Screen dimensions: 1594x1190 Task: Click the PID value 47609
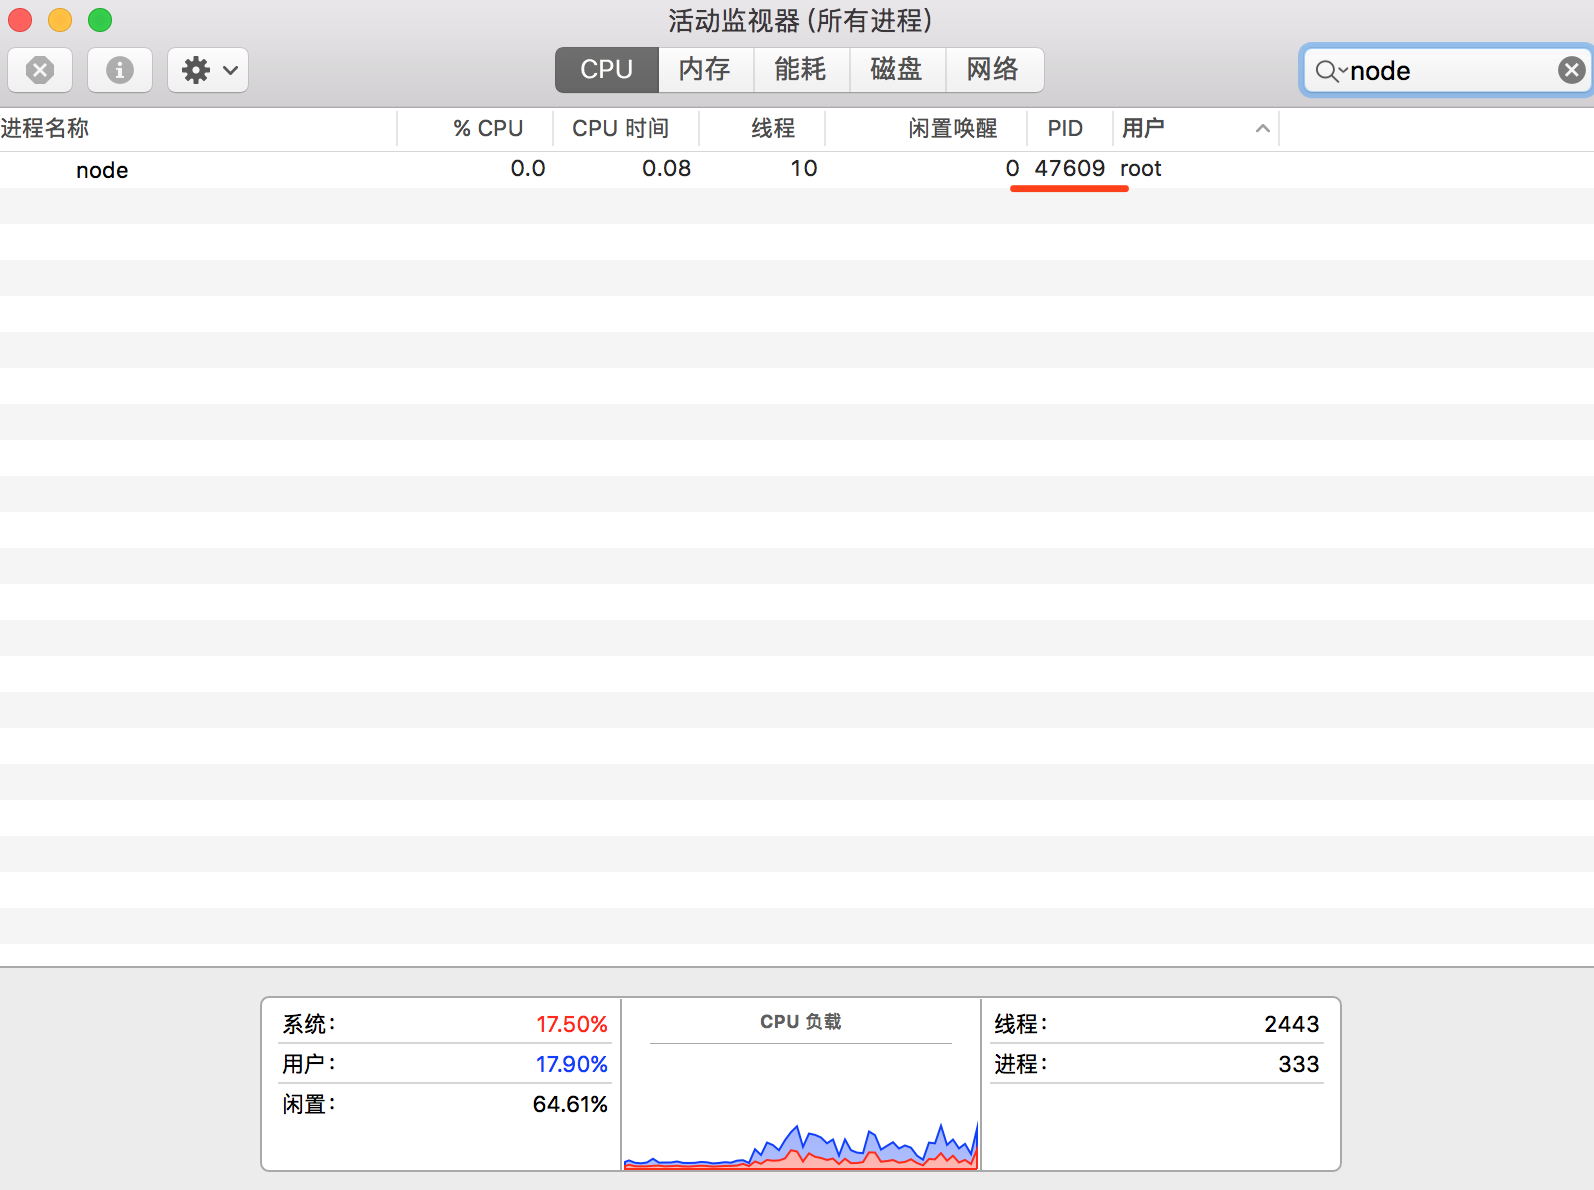1070,168
